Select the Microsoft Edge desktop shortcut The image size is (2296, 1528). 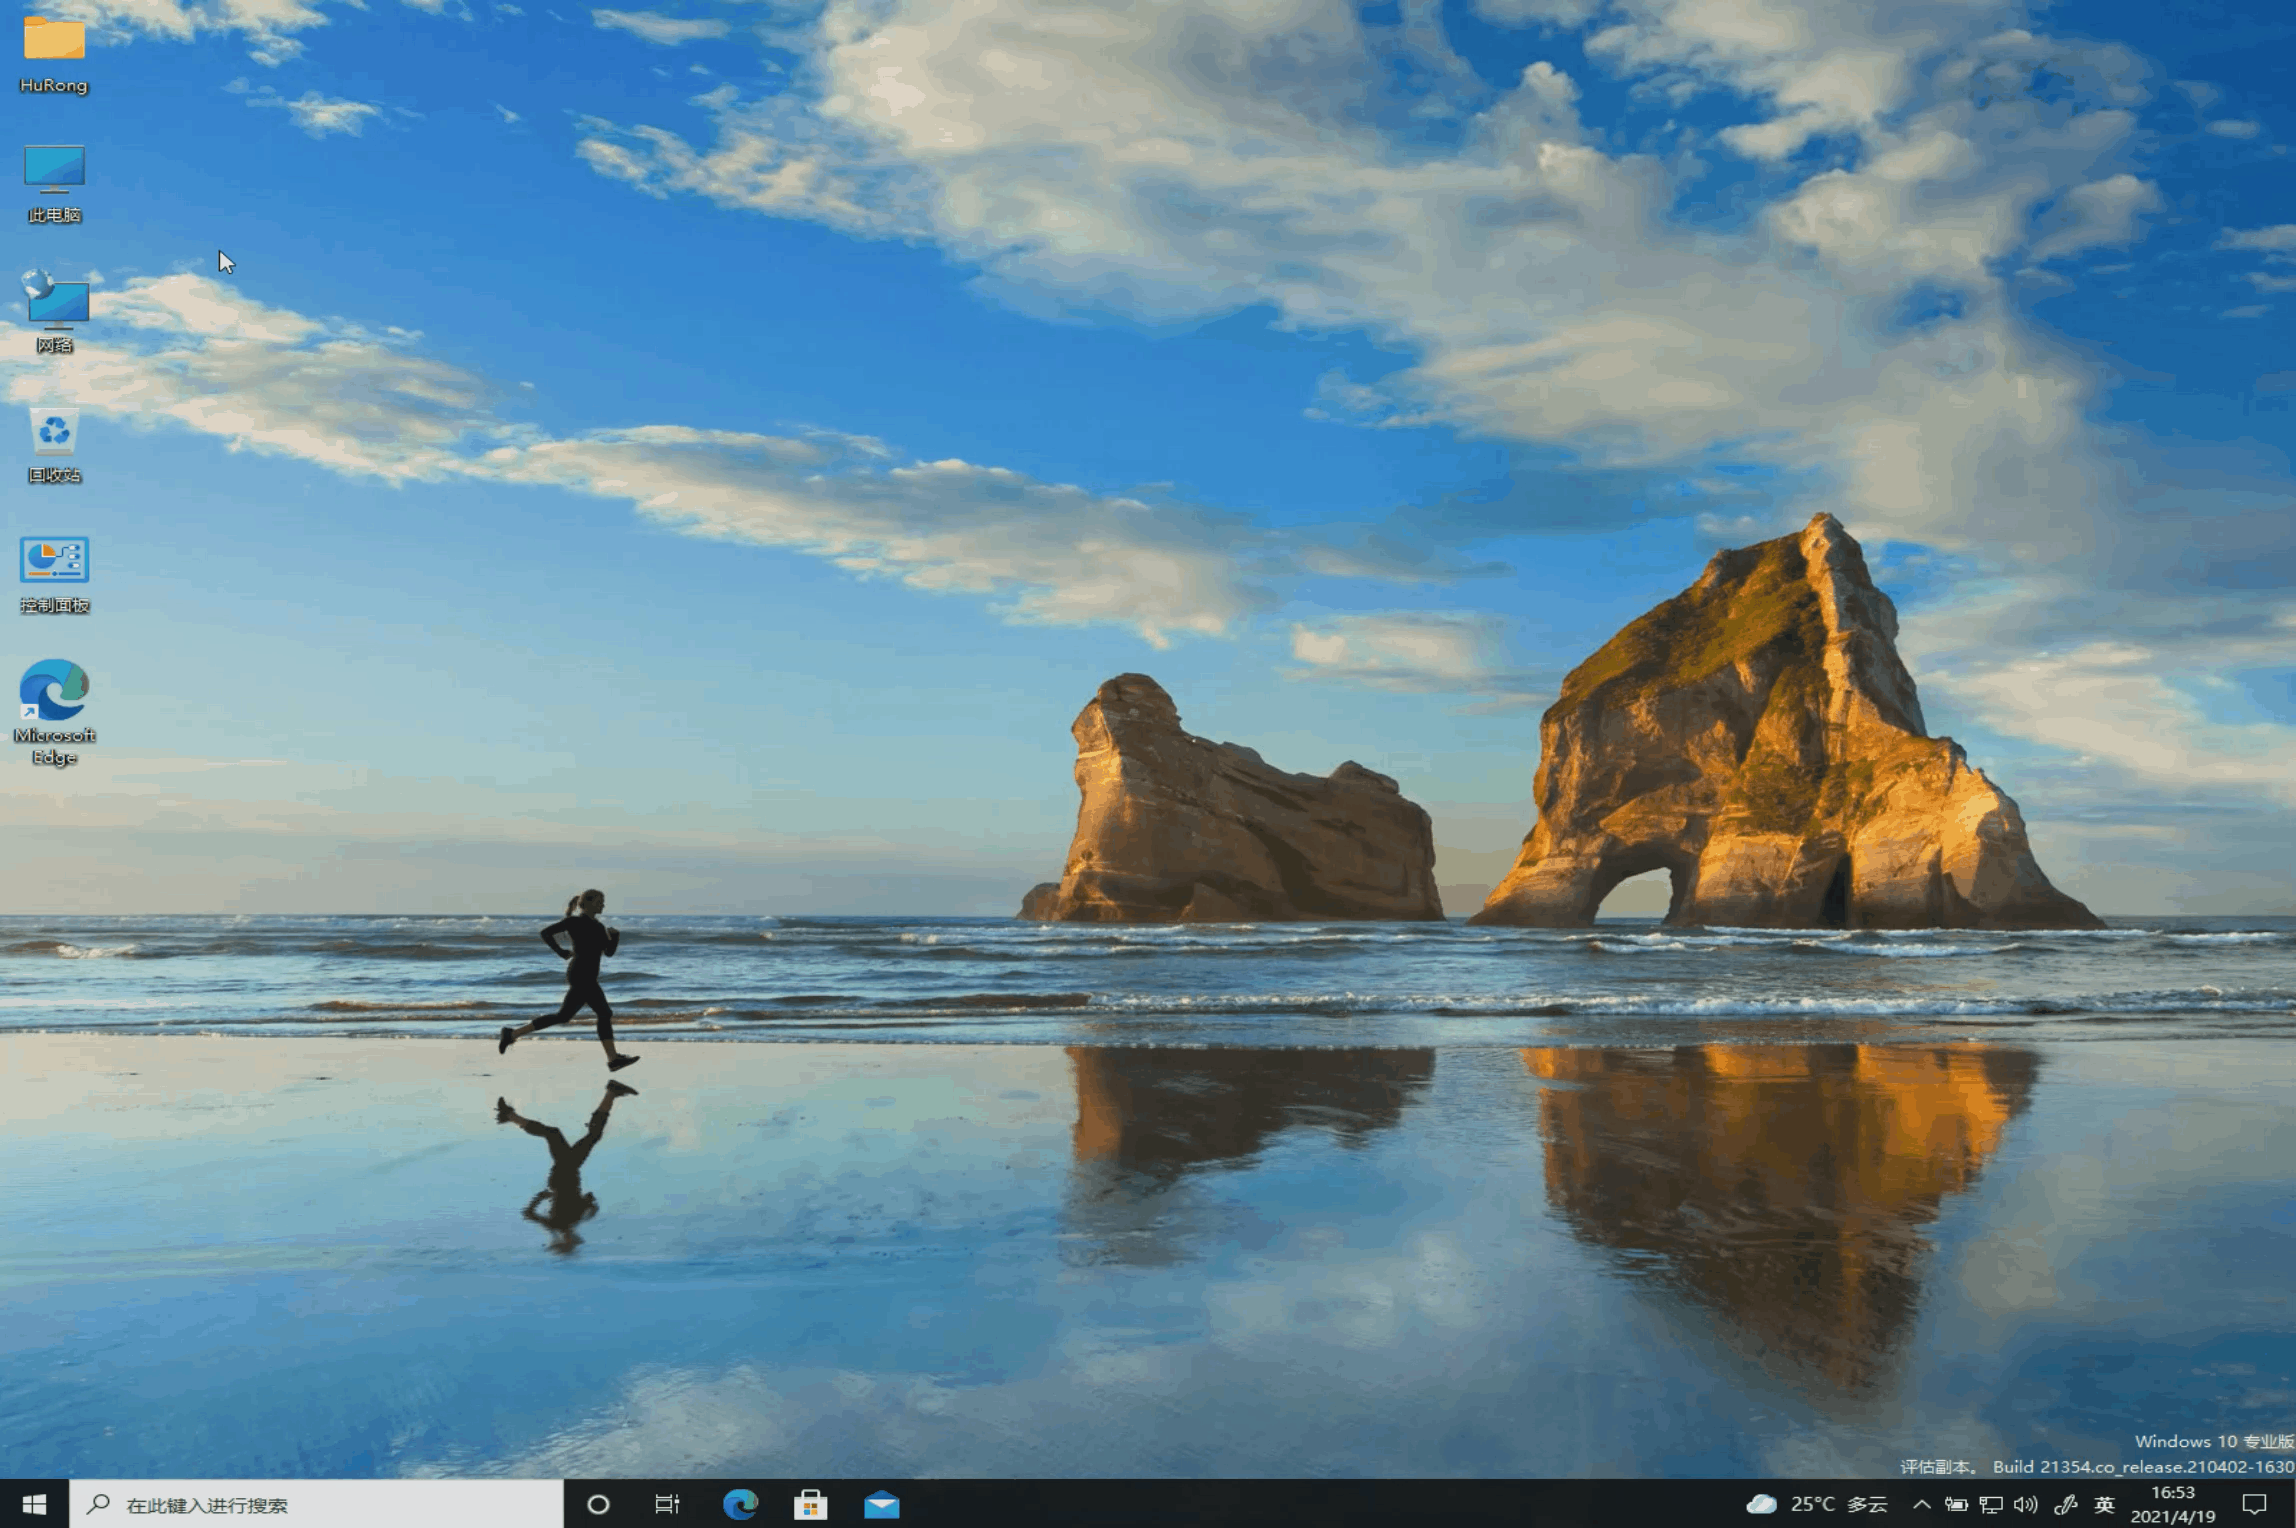(x=54, y=712)
